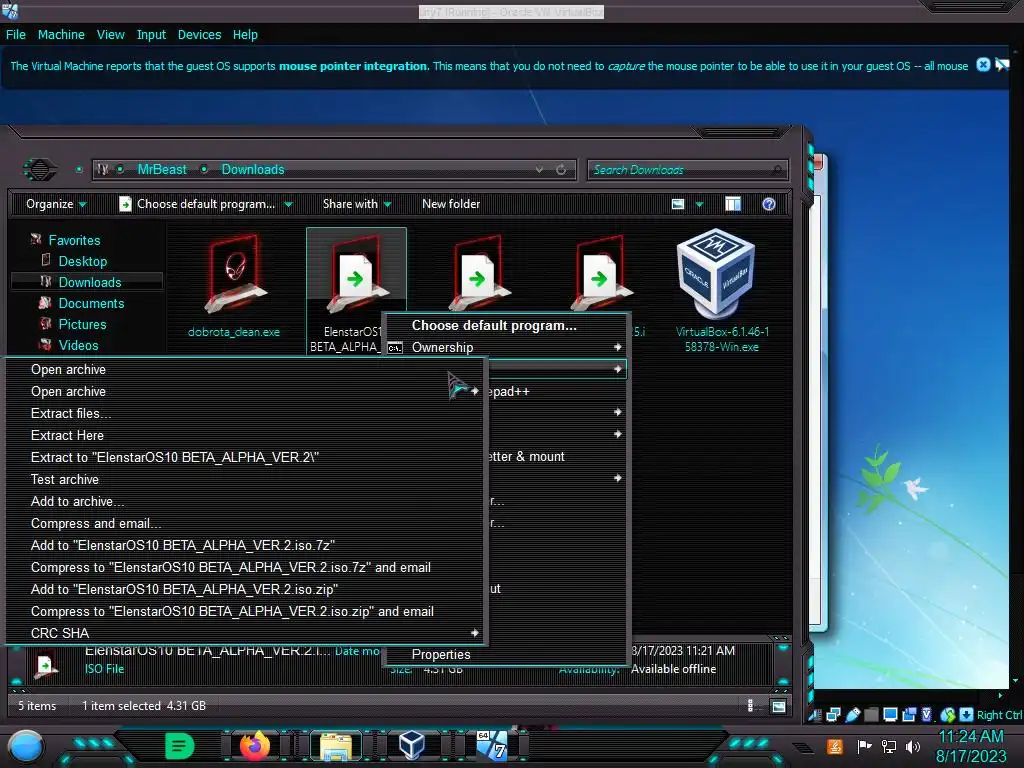1024x768 pixels.
Task: Click Choose default program in the context menu
Action: [x=494, y=325]
